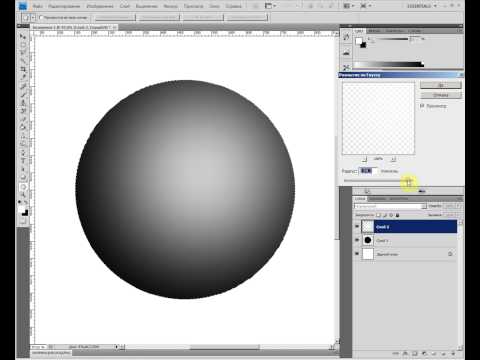480x360 pixels.
Task: Click the Cancel button in the Gaussian Blur dialog
Action: (x=441, y=95)
